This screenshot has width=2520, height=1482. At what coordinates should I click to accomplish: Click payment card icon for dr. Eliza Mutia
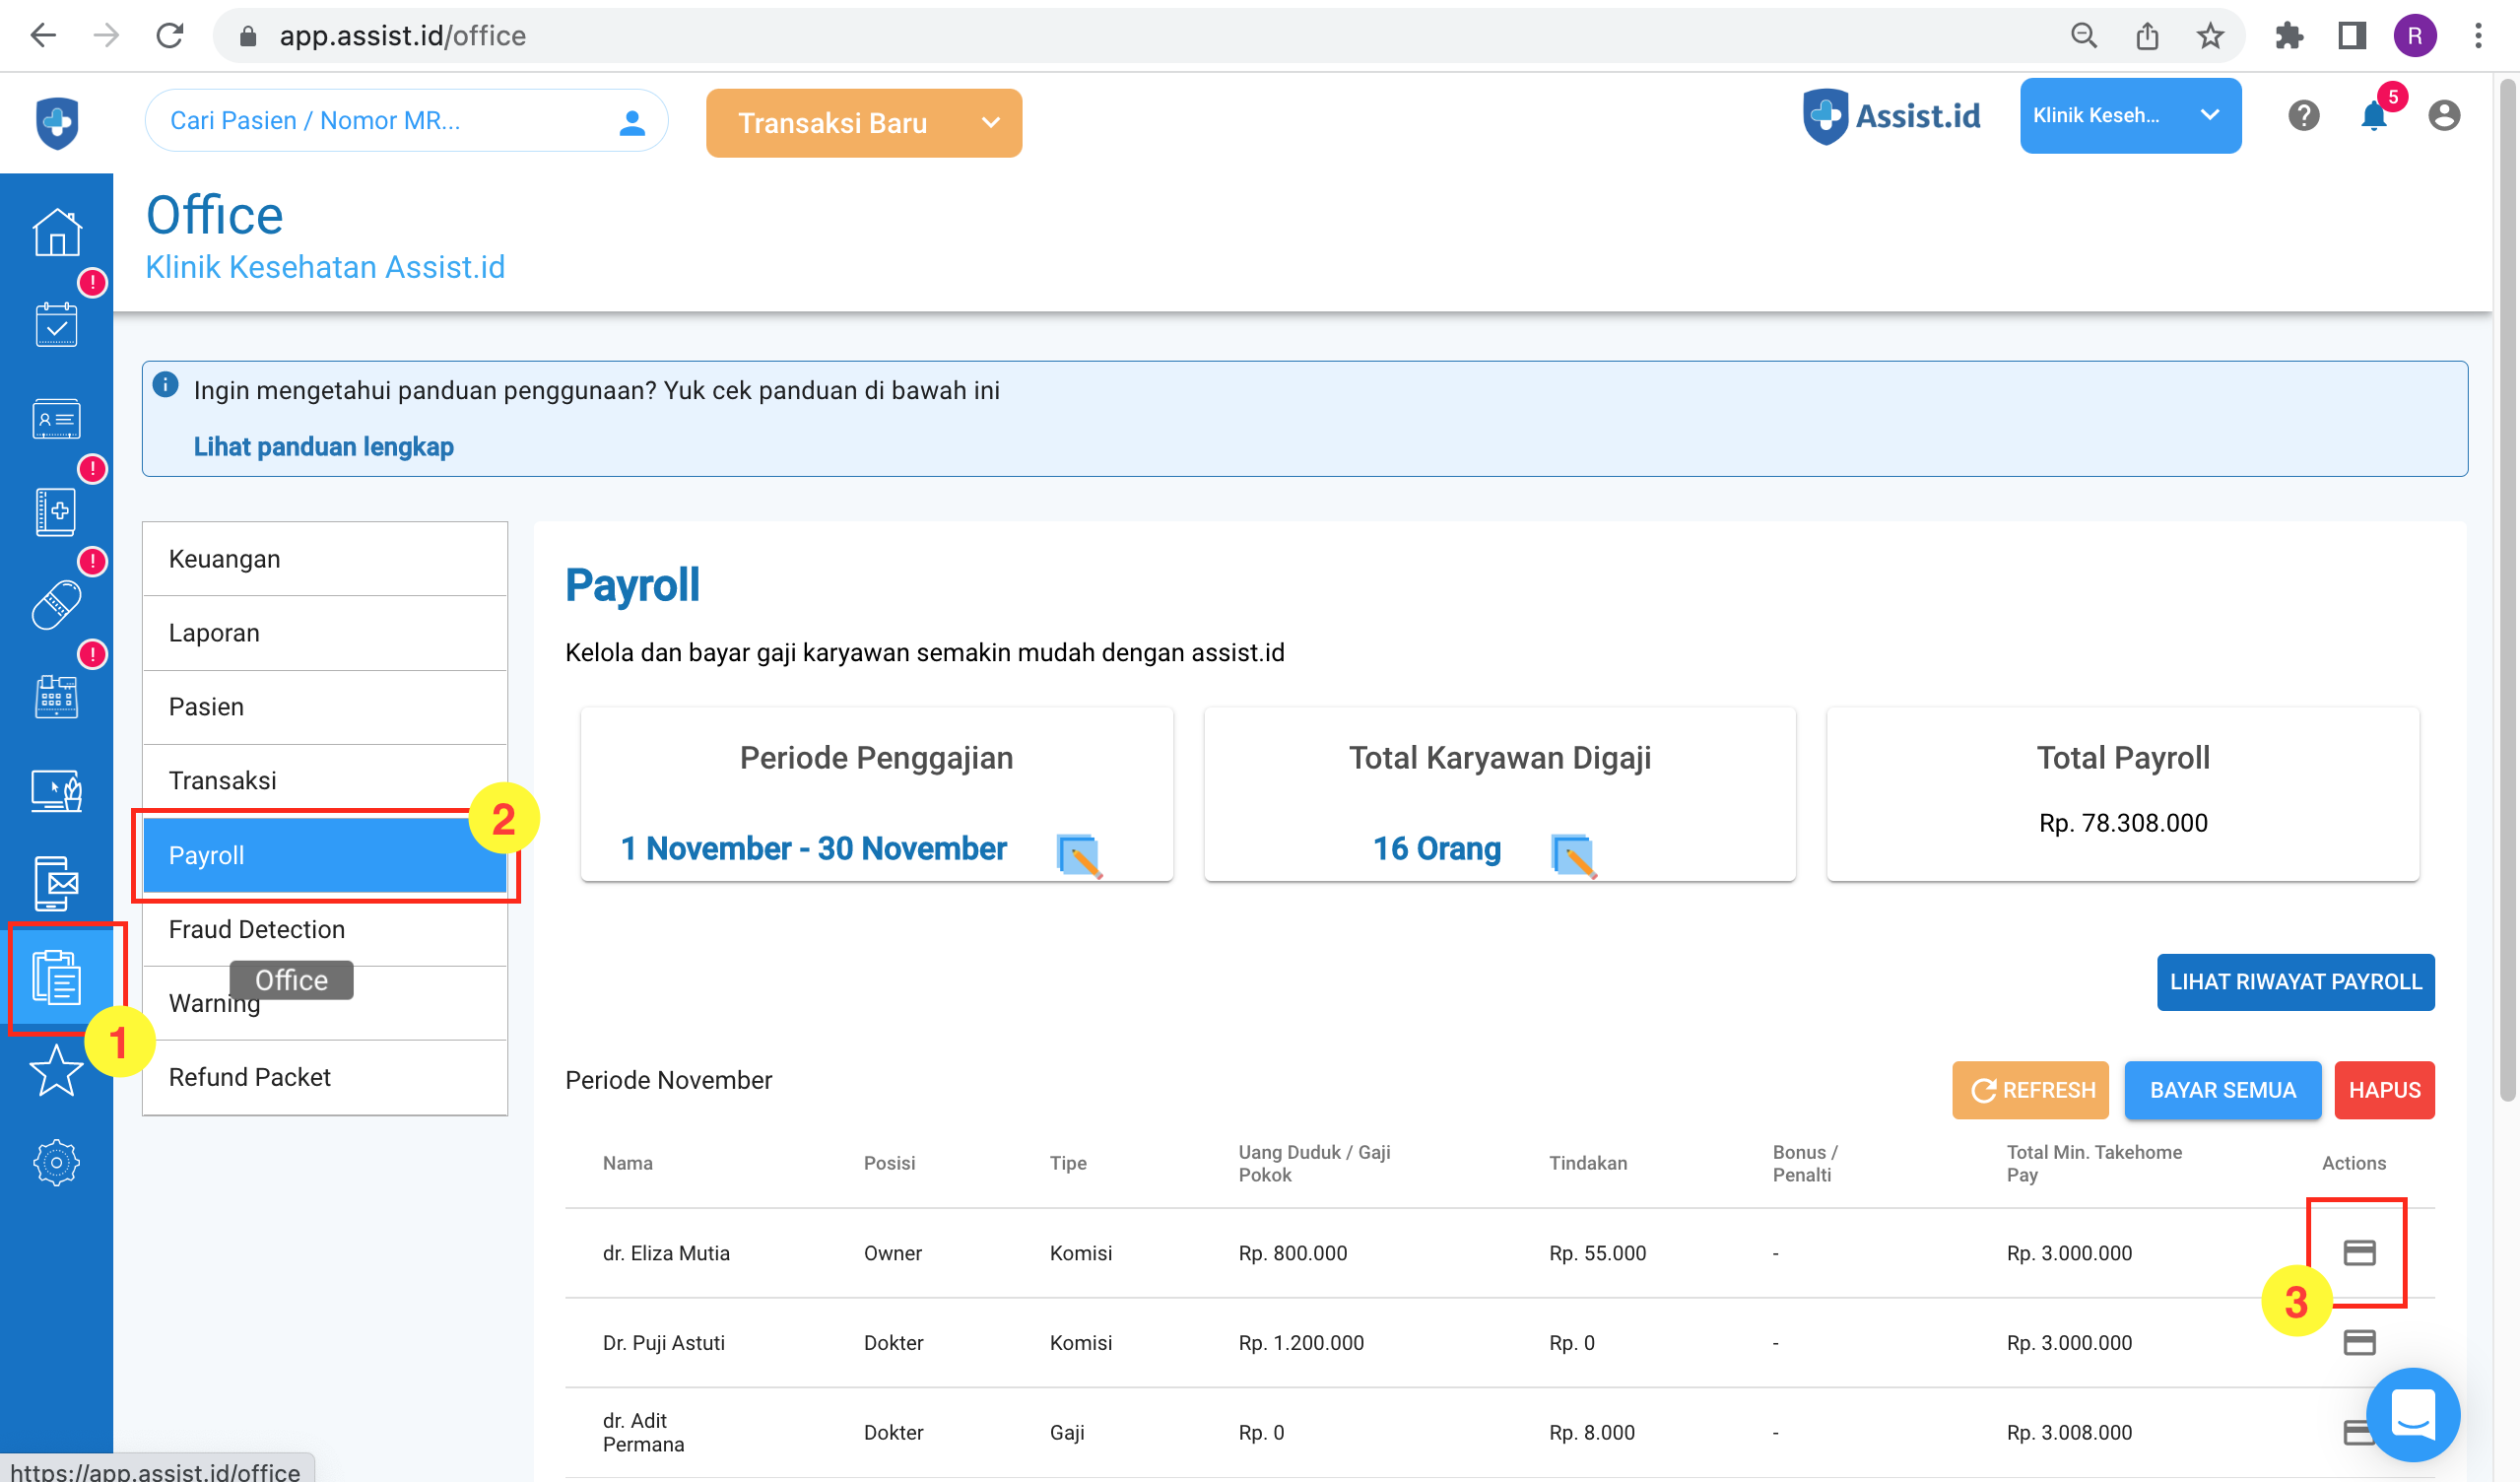tap(2359, 1252)
